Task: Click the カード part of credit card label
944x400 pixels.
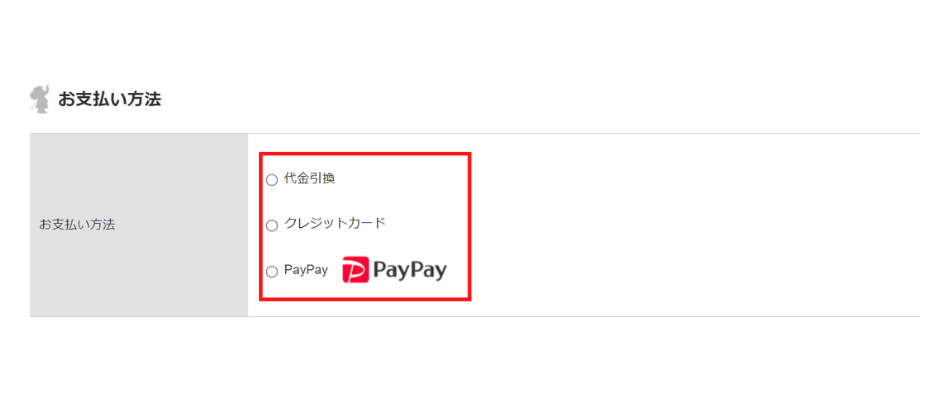Action: tap(367, 223)
